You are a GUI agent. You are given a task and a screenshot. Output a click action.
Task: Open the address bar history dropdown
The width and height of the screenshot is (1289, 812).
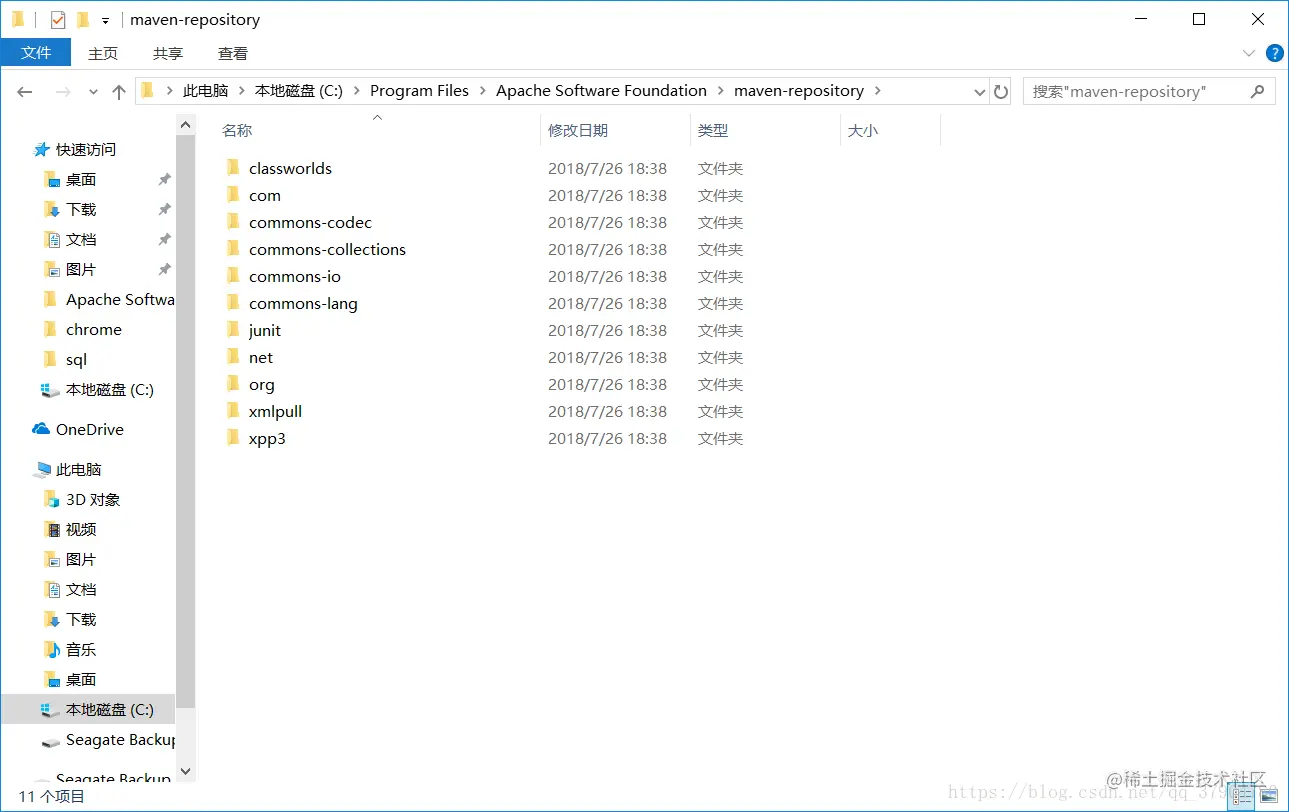pos(979,91)
